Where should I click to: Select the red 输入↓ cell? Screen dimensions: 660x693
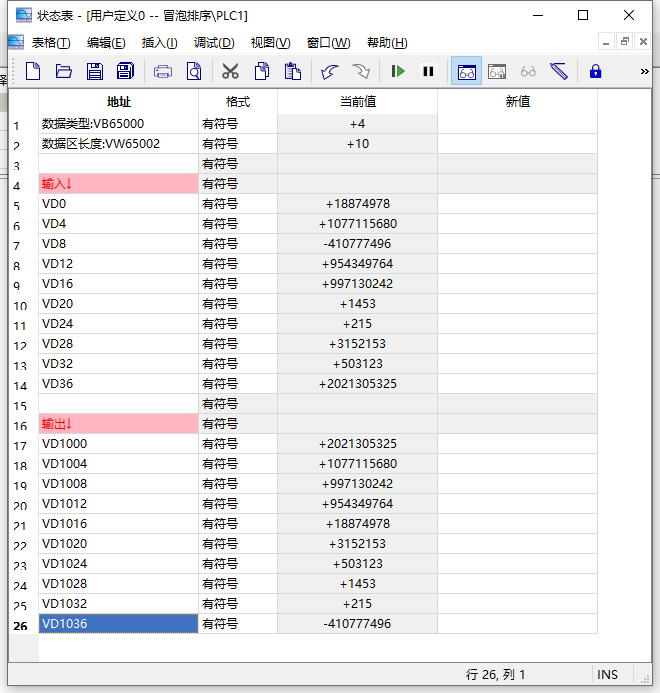coord(118,184)
